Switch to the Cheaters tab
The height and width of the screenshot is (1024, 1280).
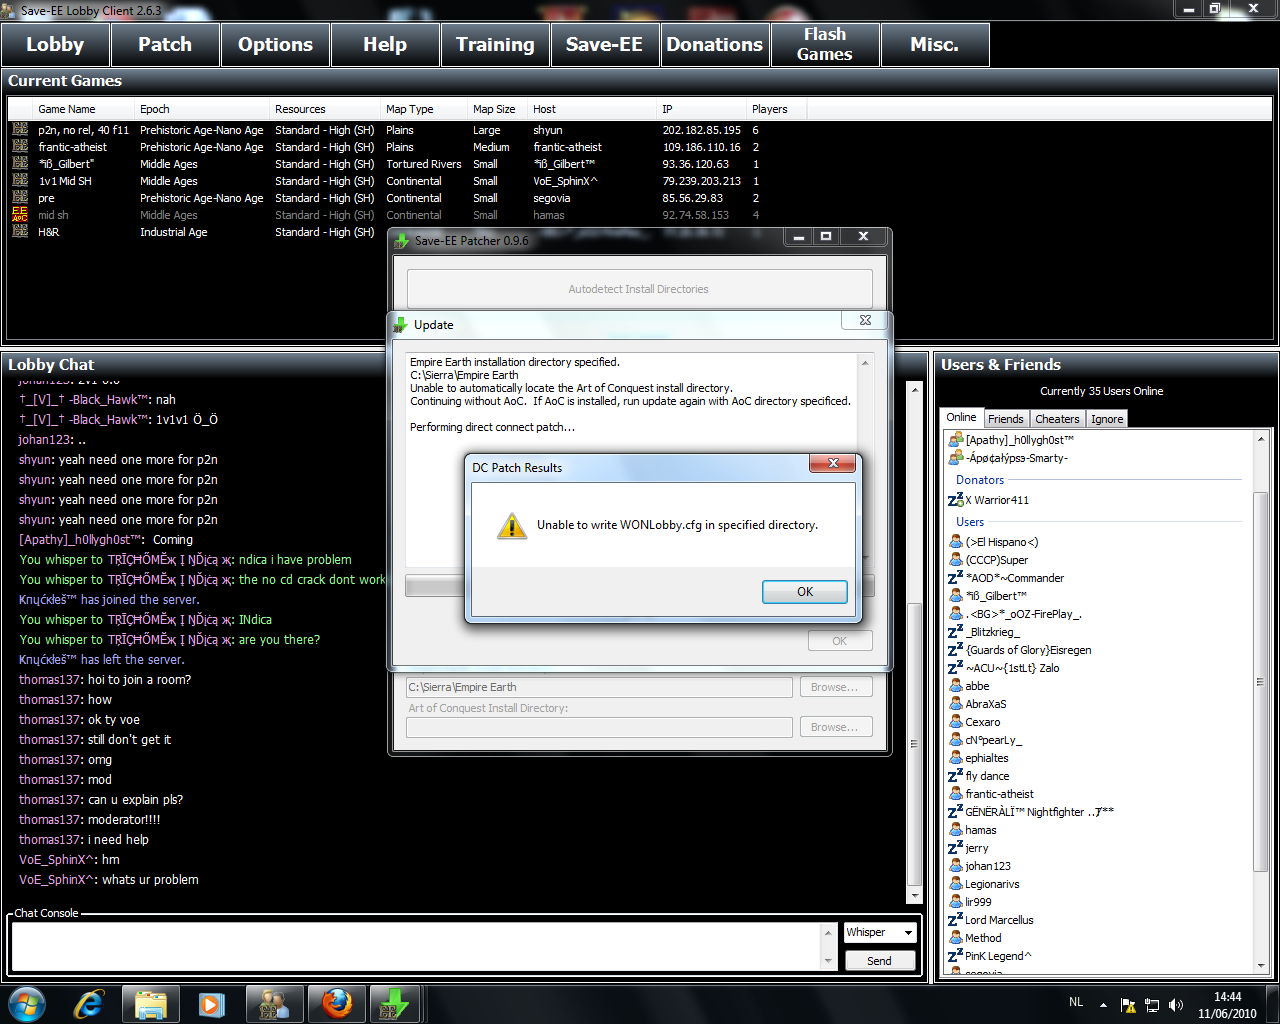(1057, 419)
